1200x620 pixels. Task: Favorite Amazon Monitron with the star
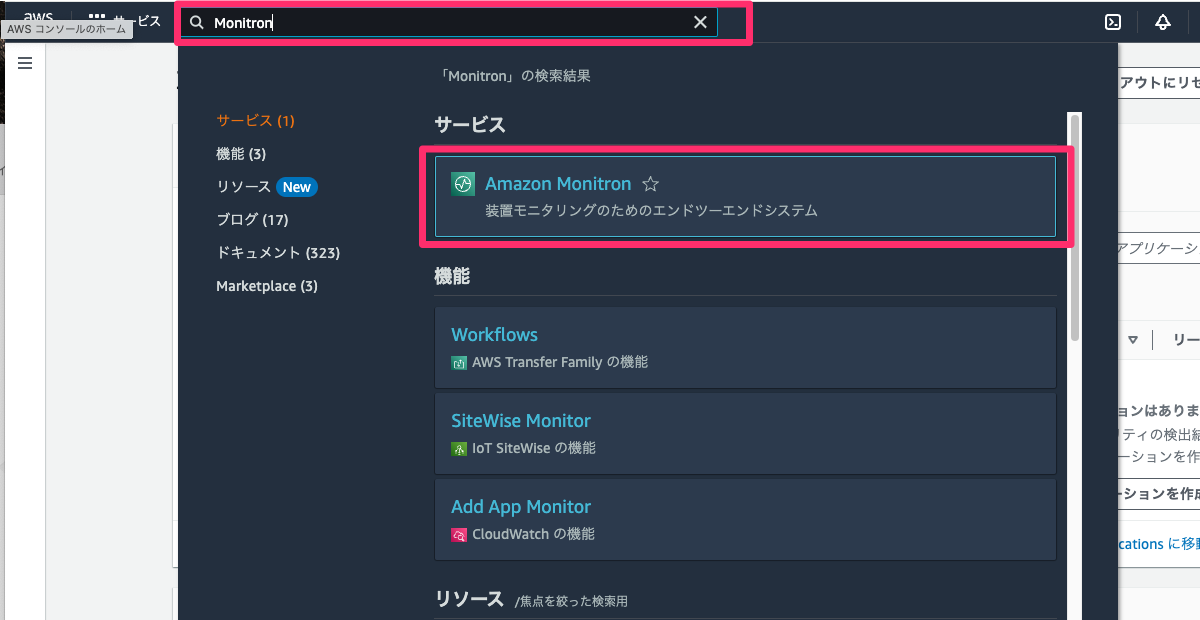pos(650,184)
